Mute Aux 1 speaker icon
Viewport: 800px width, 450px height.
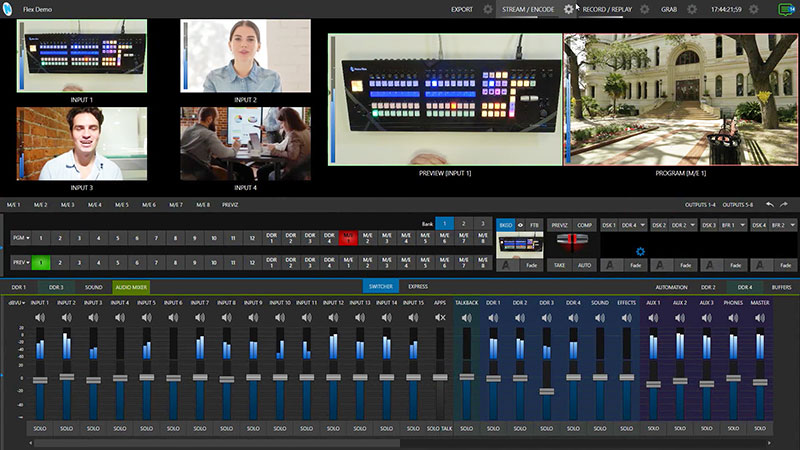click(653, 317)
